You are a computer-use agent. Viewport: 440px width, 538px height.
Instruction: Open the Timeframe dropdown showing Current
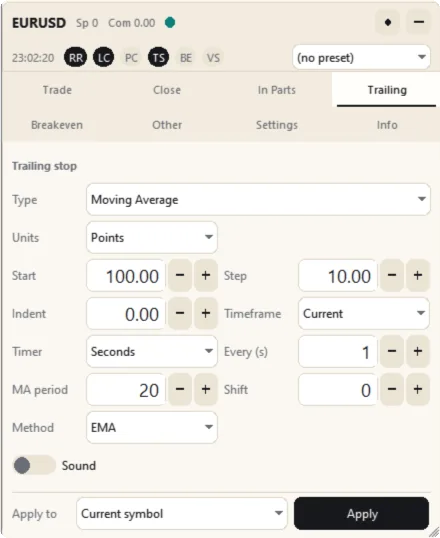[x=364, y=314]
